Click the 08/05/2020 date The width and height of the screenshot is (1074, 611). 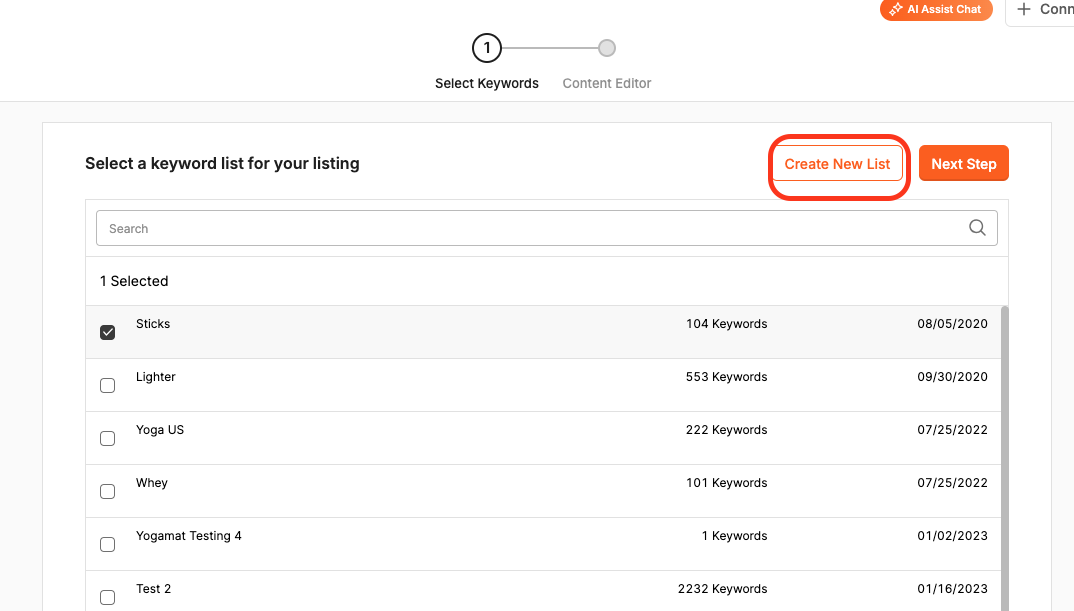tap(952, 324)
